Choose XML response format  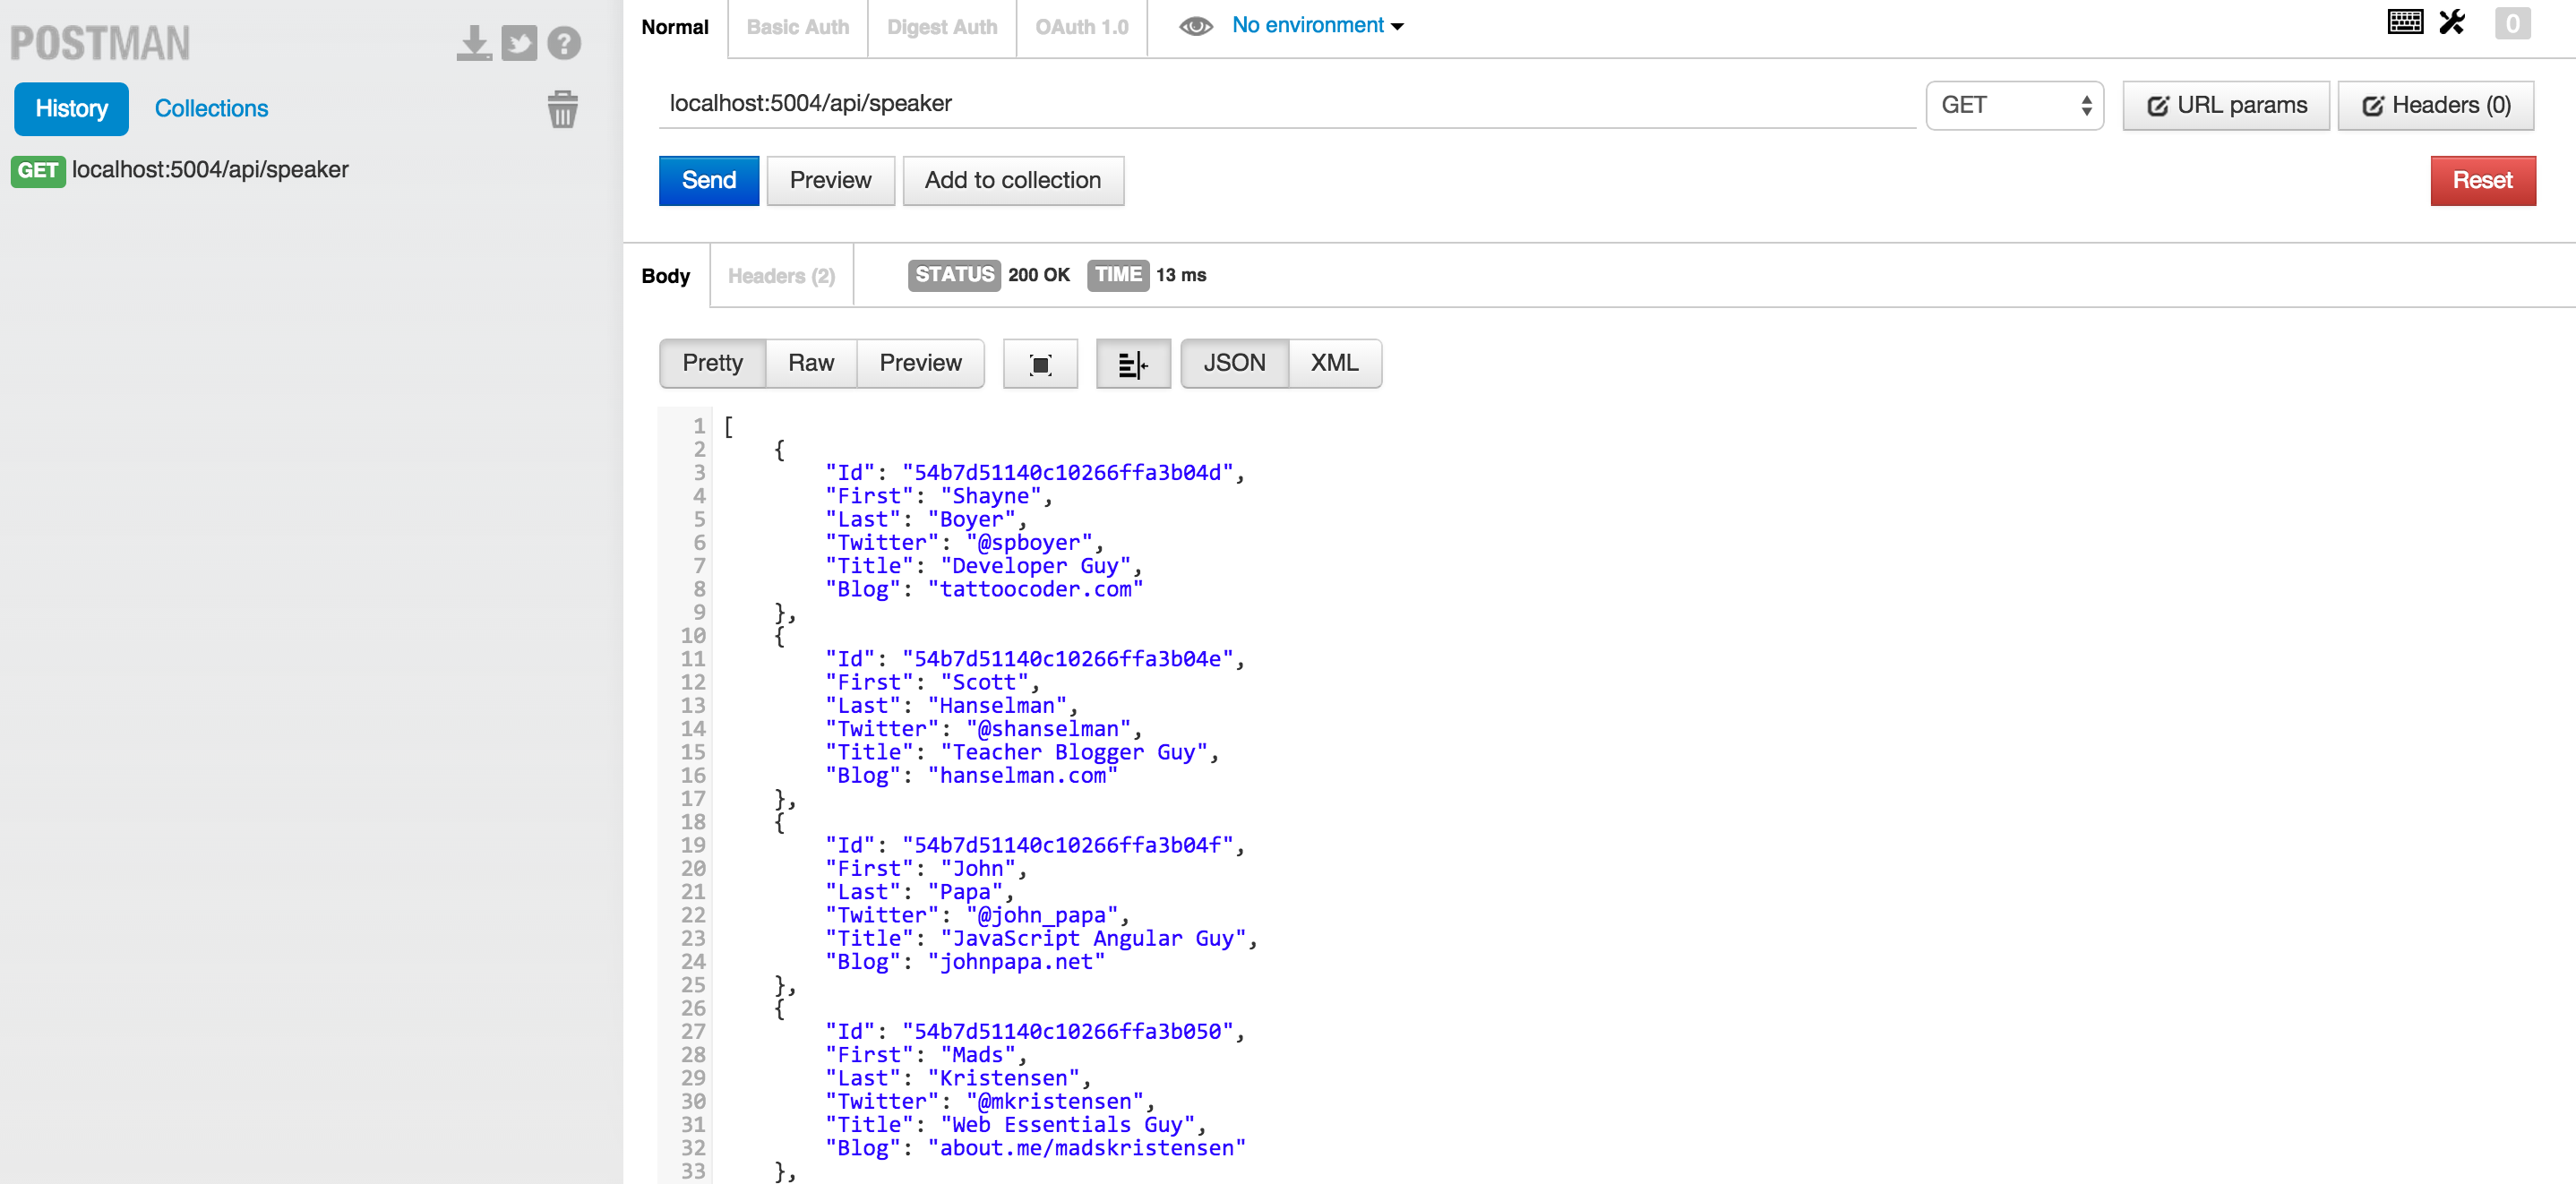[1335, 363]
